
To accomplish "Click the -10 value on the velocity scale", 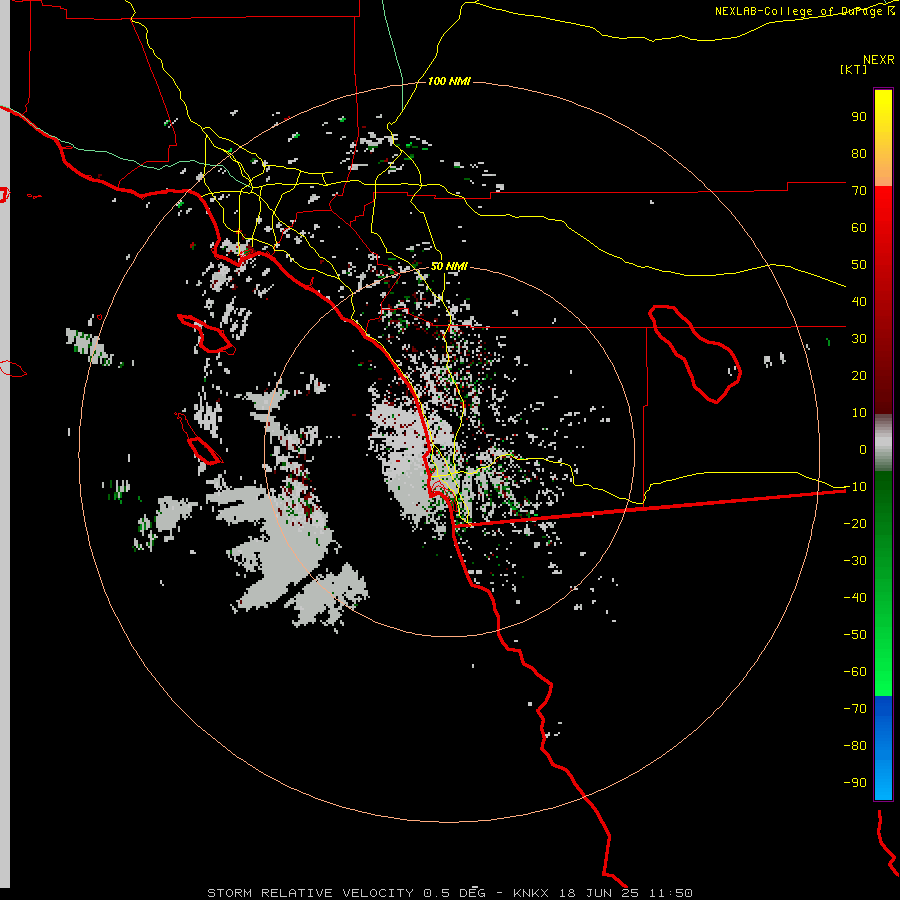I will [x=855, y=487].
